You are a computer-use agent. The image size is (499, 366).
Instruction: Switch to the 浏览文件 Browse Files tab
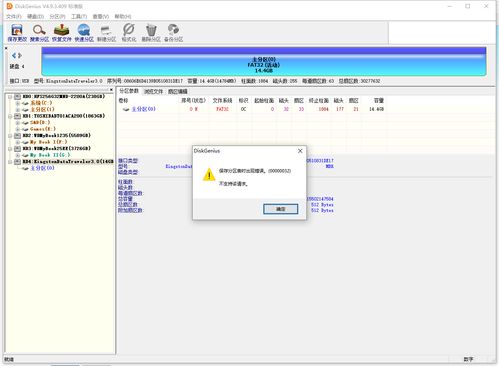click(153, 91)
